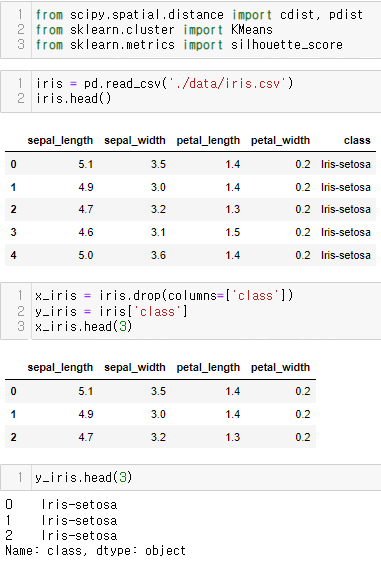Click the pd.read_csv('./data/iris.csv') code line
This screenshot has width=381, height=564.
pyautogui.click(x=165, y=83)
